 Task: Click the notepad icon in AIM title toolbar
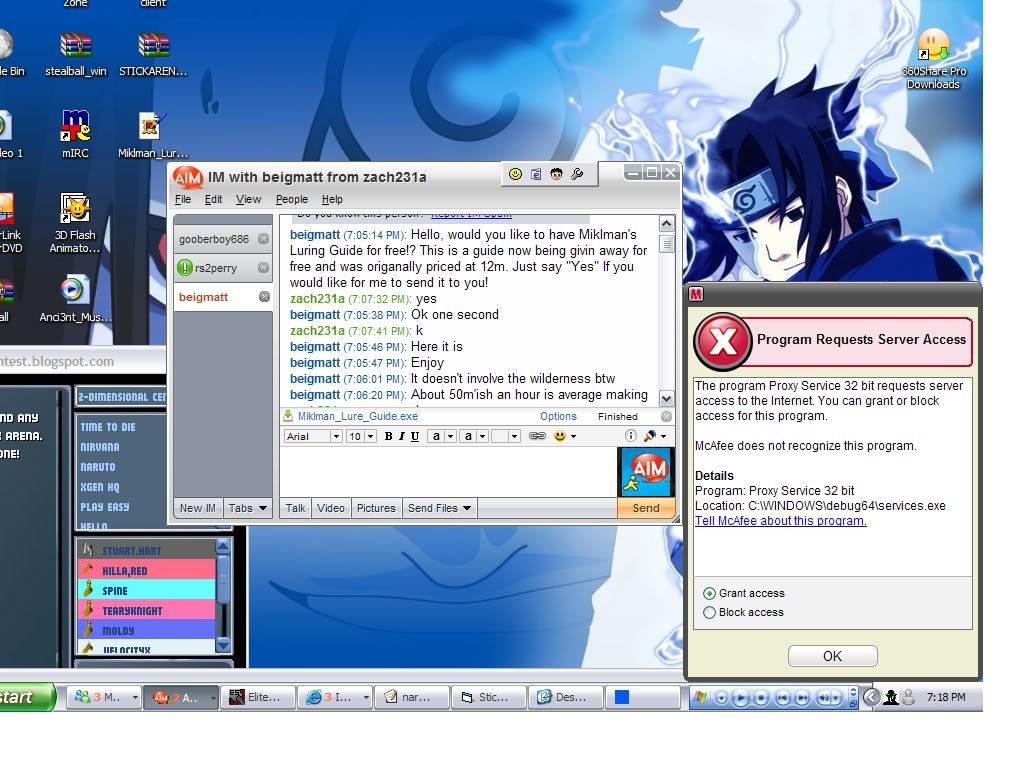(x=536, y=174)
